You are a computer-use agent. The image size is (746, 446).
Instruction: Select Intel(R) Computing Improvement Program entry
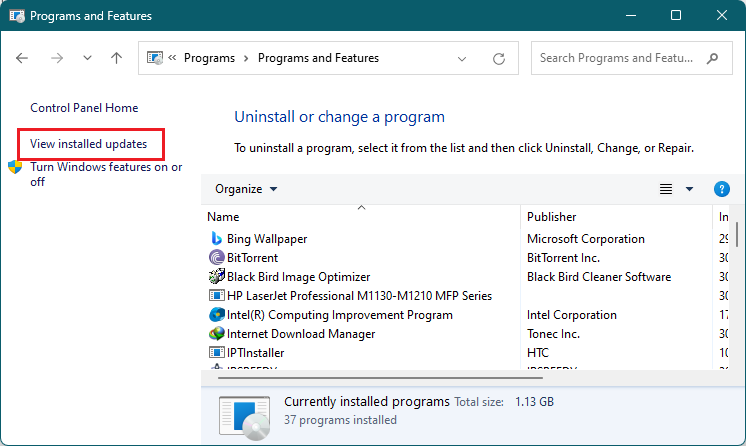[x=340, y=315]
